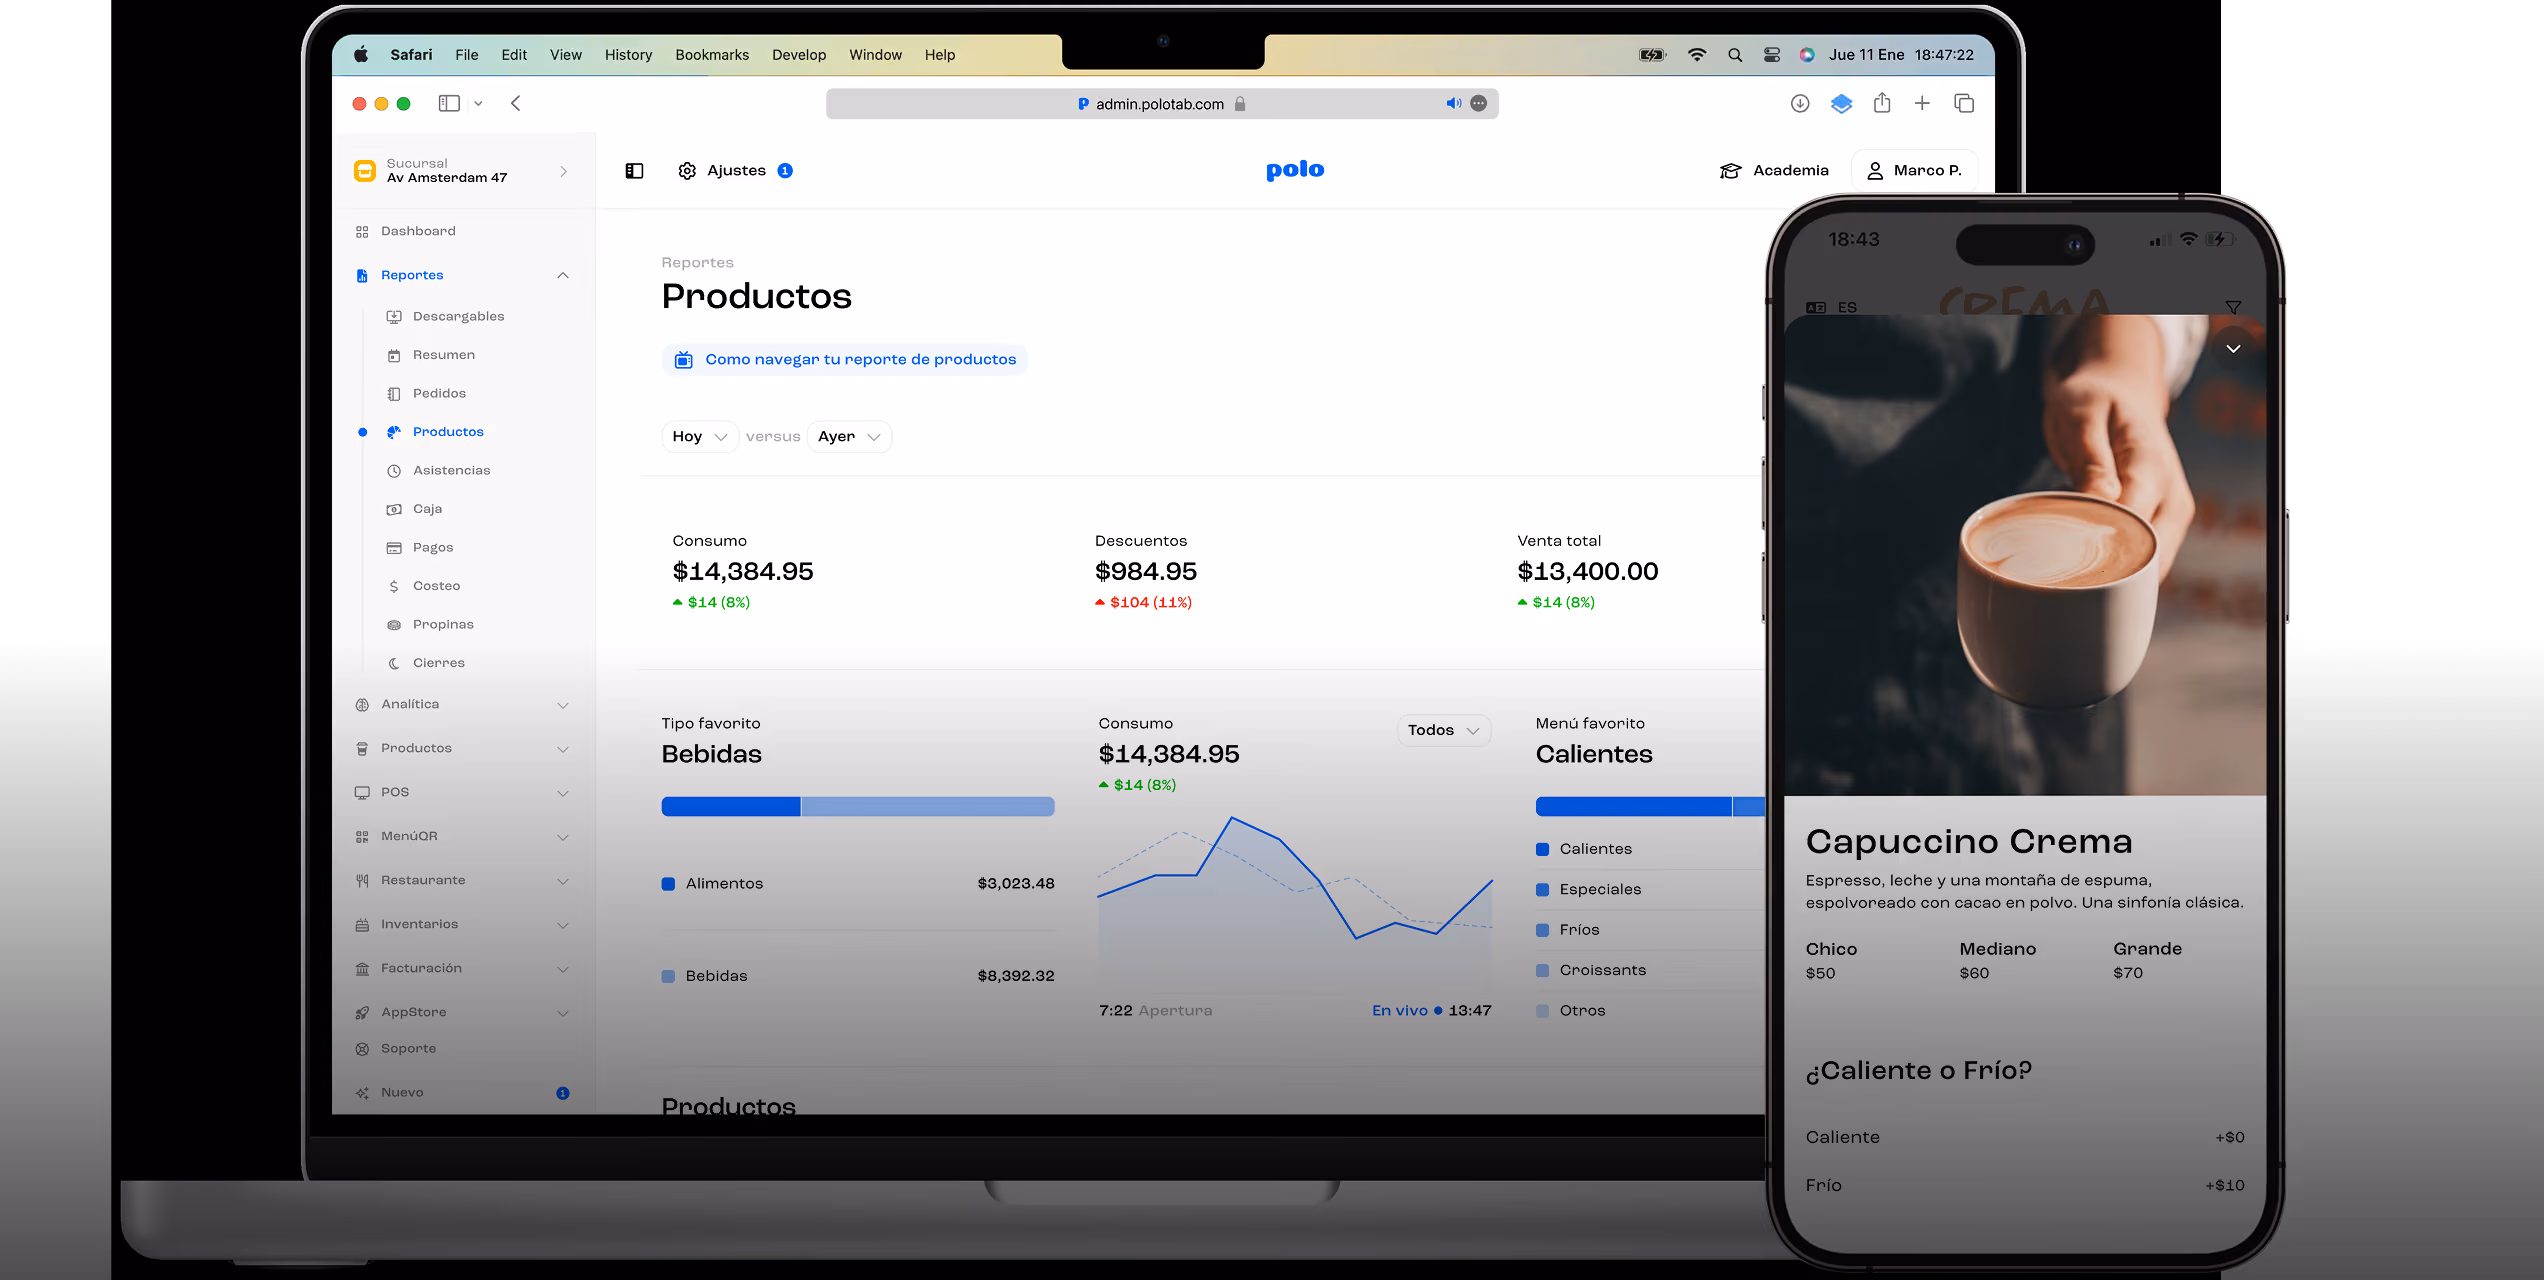This screenshot has height=1280, width=2544.
Task: Open the Hoy date dropdown
Action: 700,437
